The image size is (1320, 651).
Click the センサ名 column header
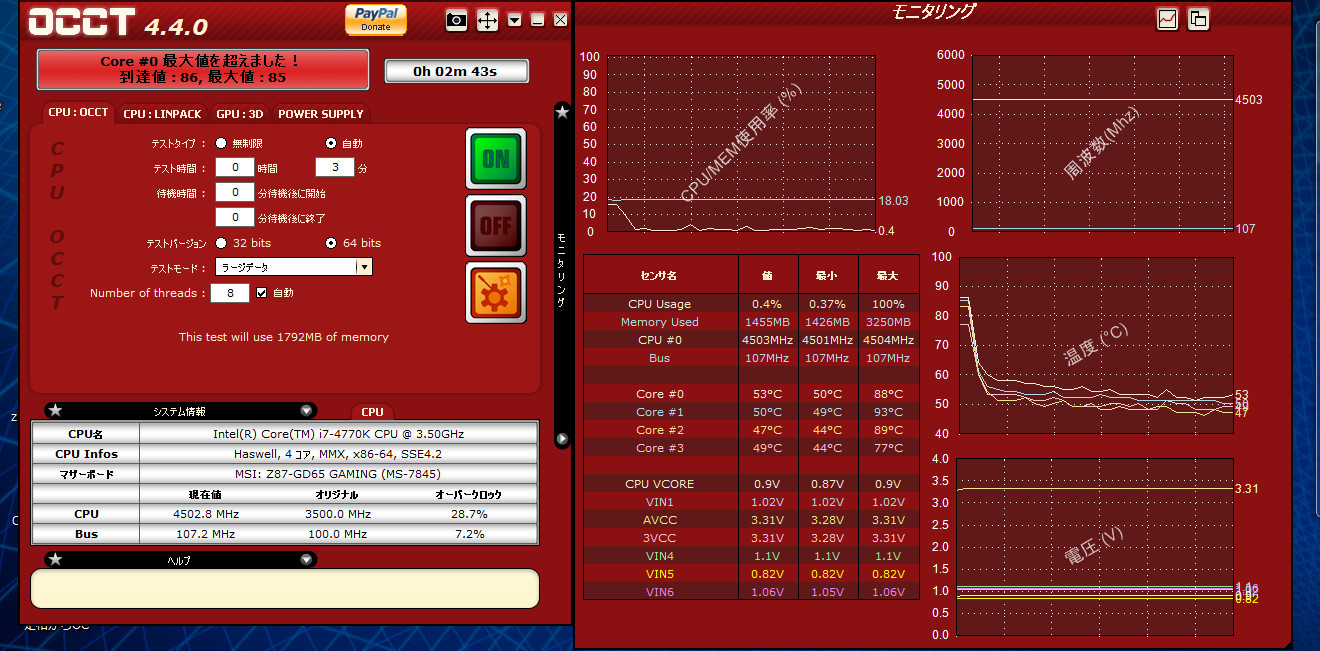(660, 274)
